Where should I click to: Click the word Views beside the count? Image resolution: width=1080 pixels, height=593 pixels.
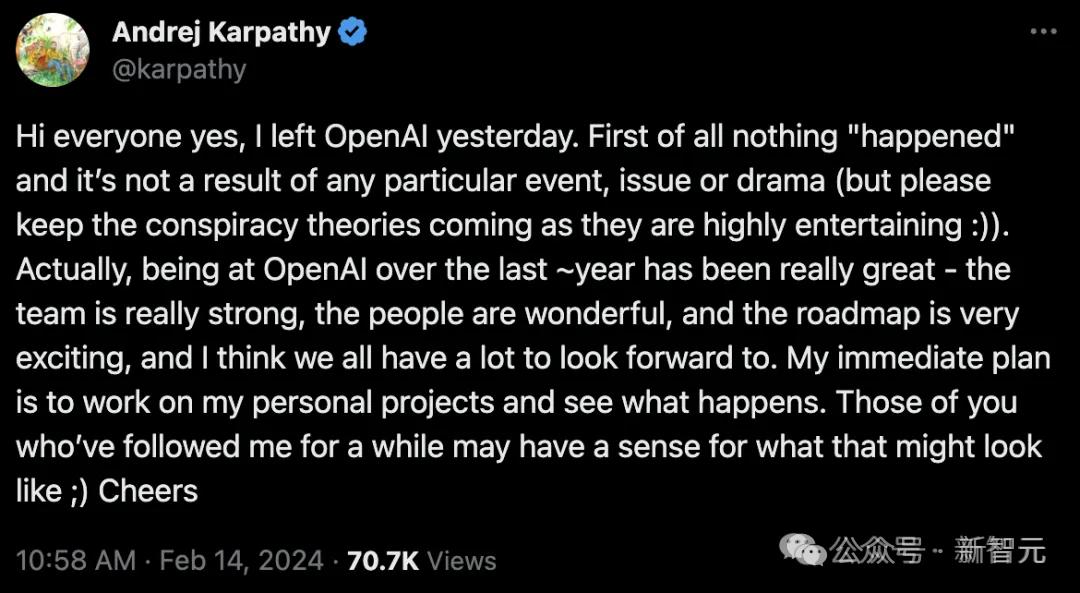click(462, 560)
